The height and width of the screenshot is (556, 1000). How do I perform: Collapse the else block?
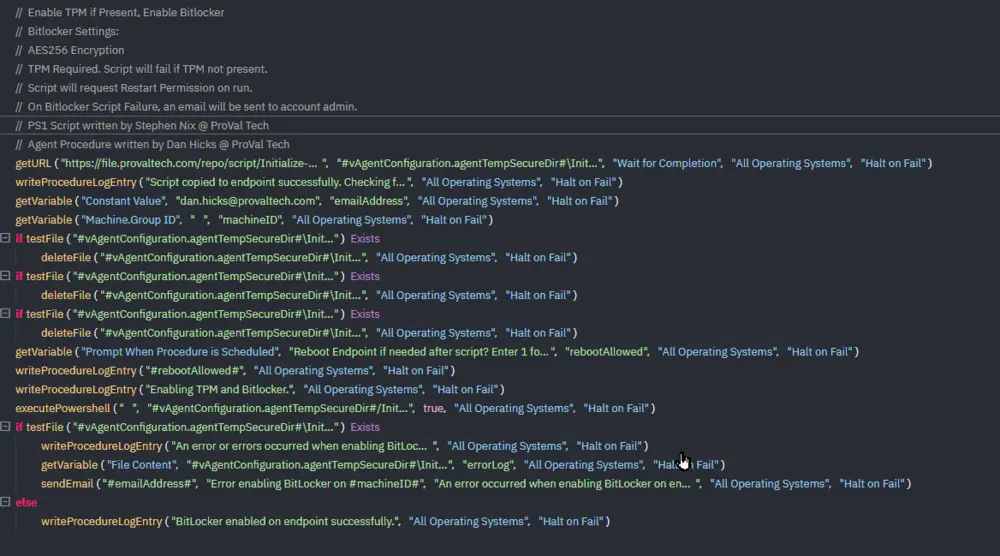(5, 502)
